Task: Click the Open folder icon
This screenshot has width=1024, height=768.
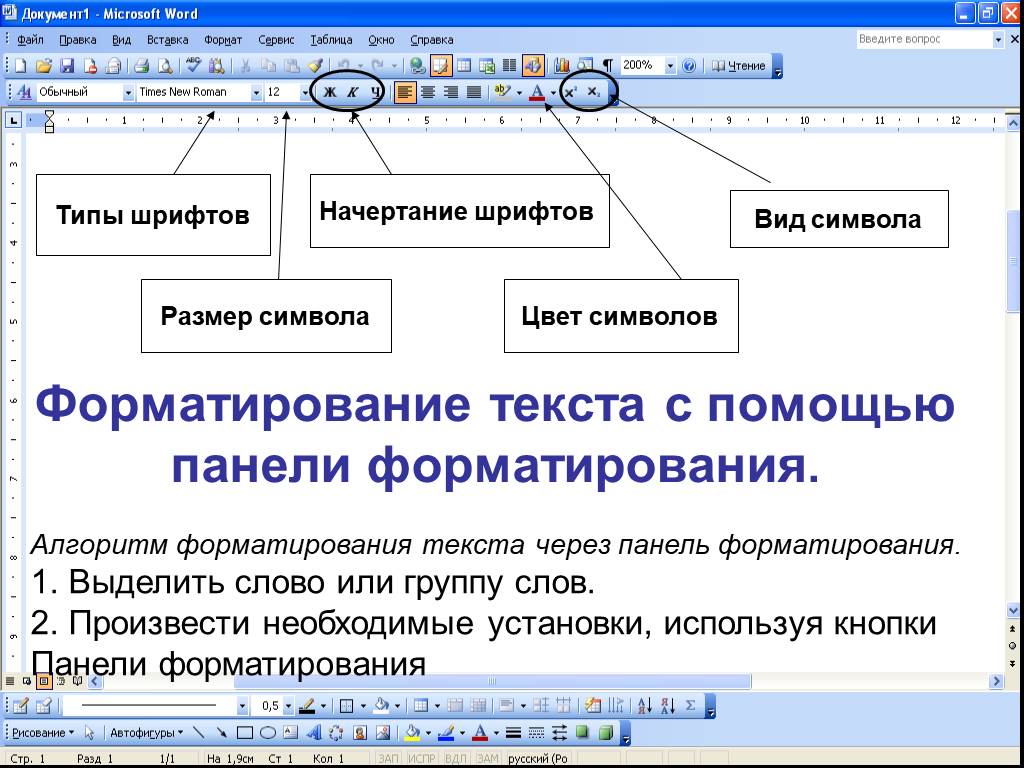Action: [x=43, y=65]
